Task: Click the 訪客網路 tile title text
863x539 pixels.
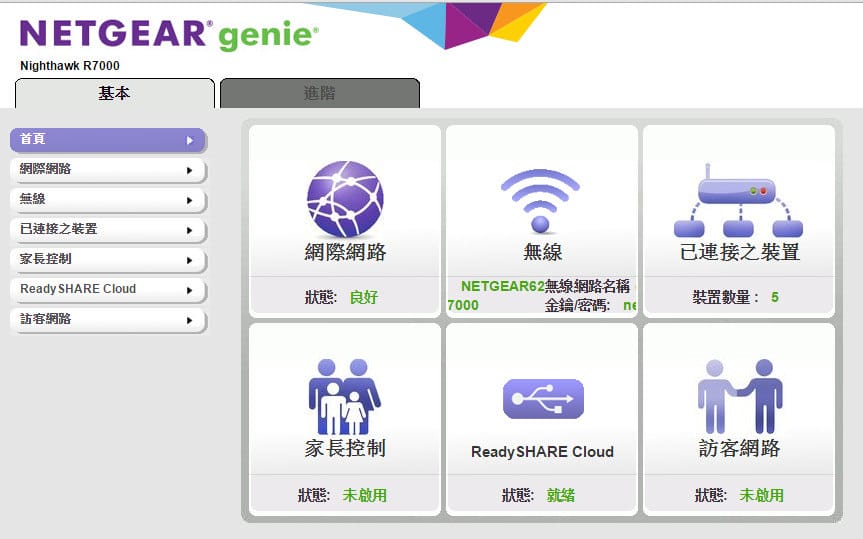Action: (739, 448)
